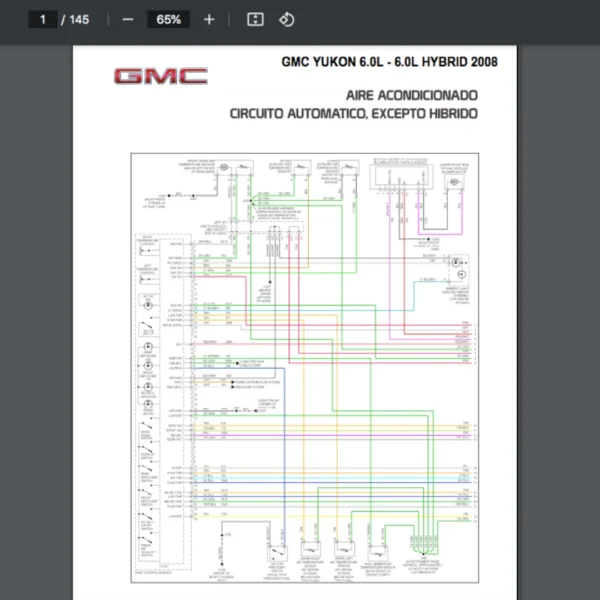Click the CIRCUITO AUTOMATICO, EXCEPTO HIBRIDO subtitle
The width and height of the screenshot is (600, 600).
pyautogui.click(x=354, y=113)
